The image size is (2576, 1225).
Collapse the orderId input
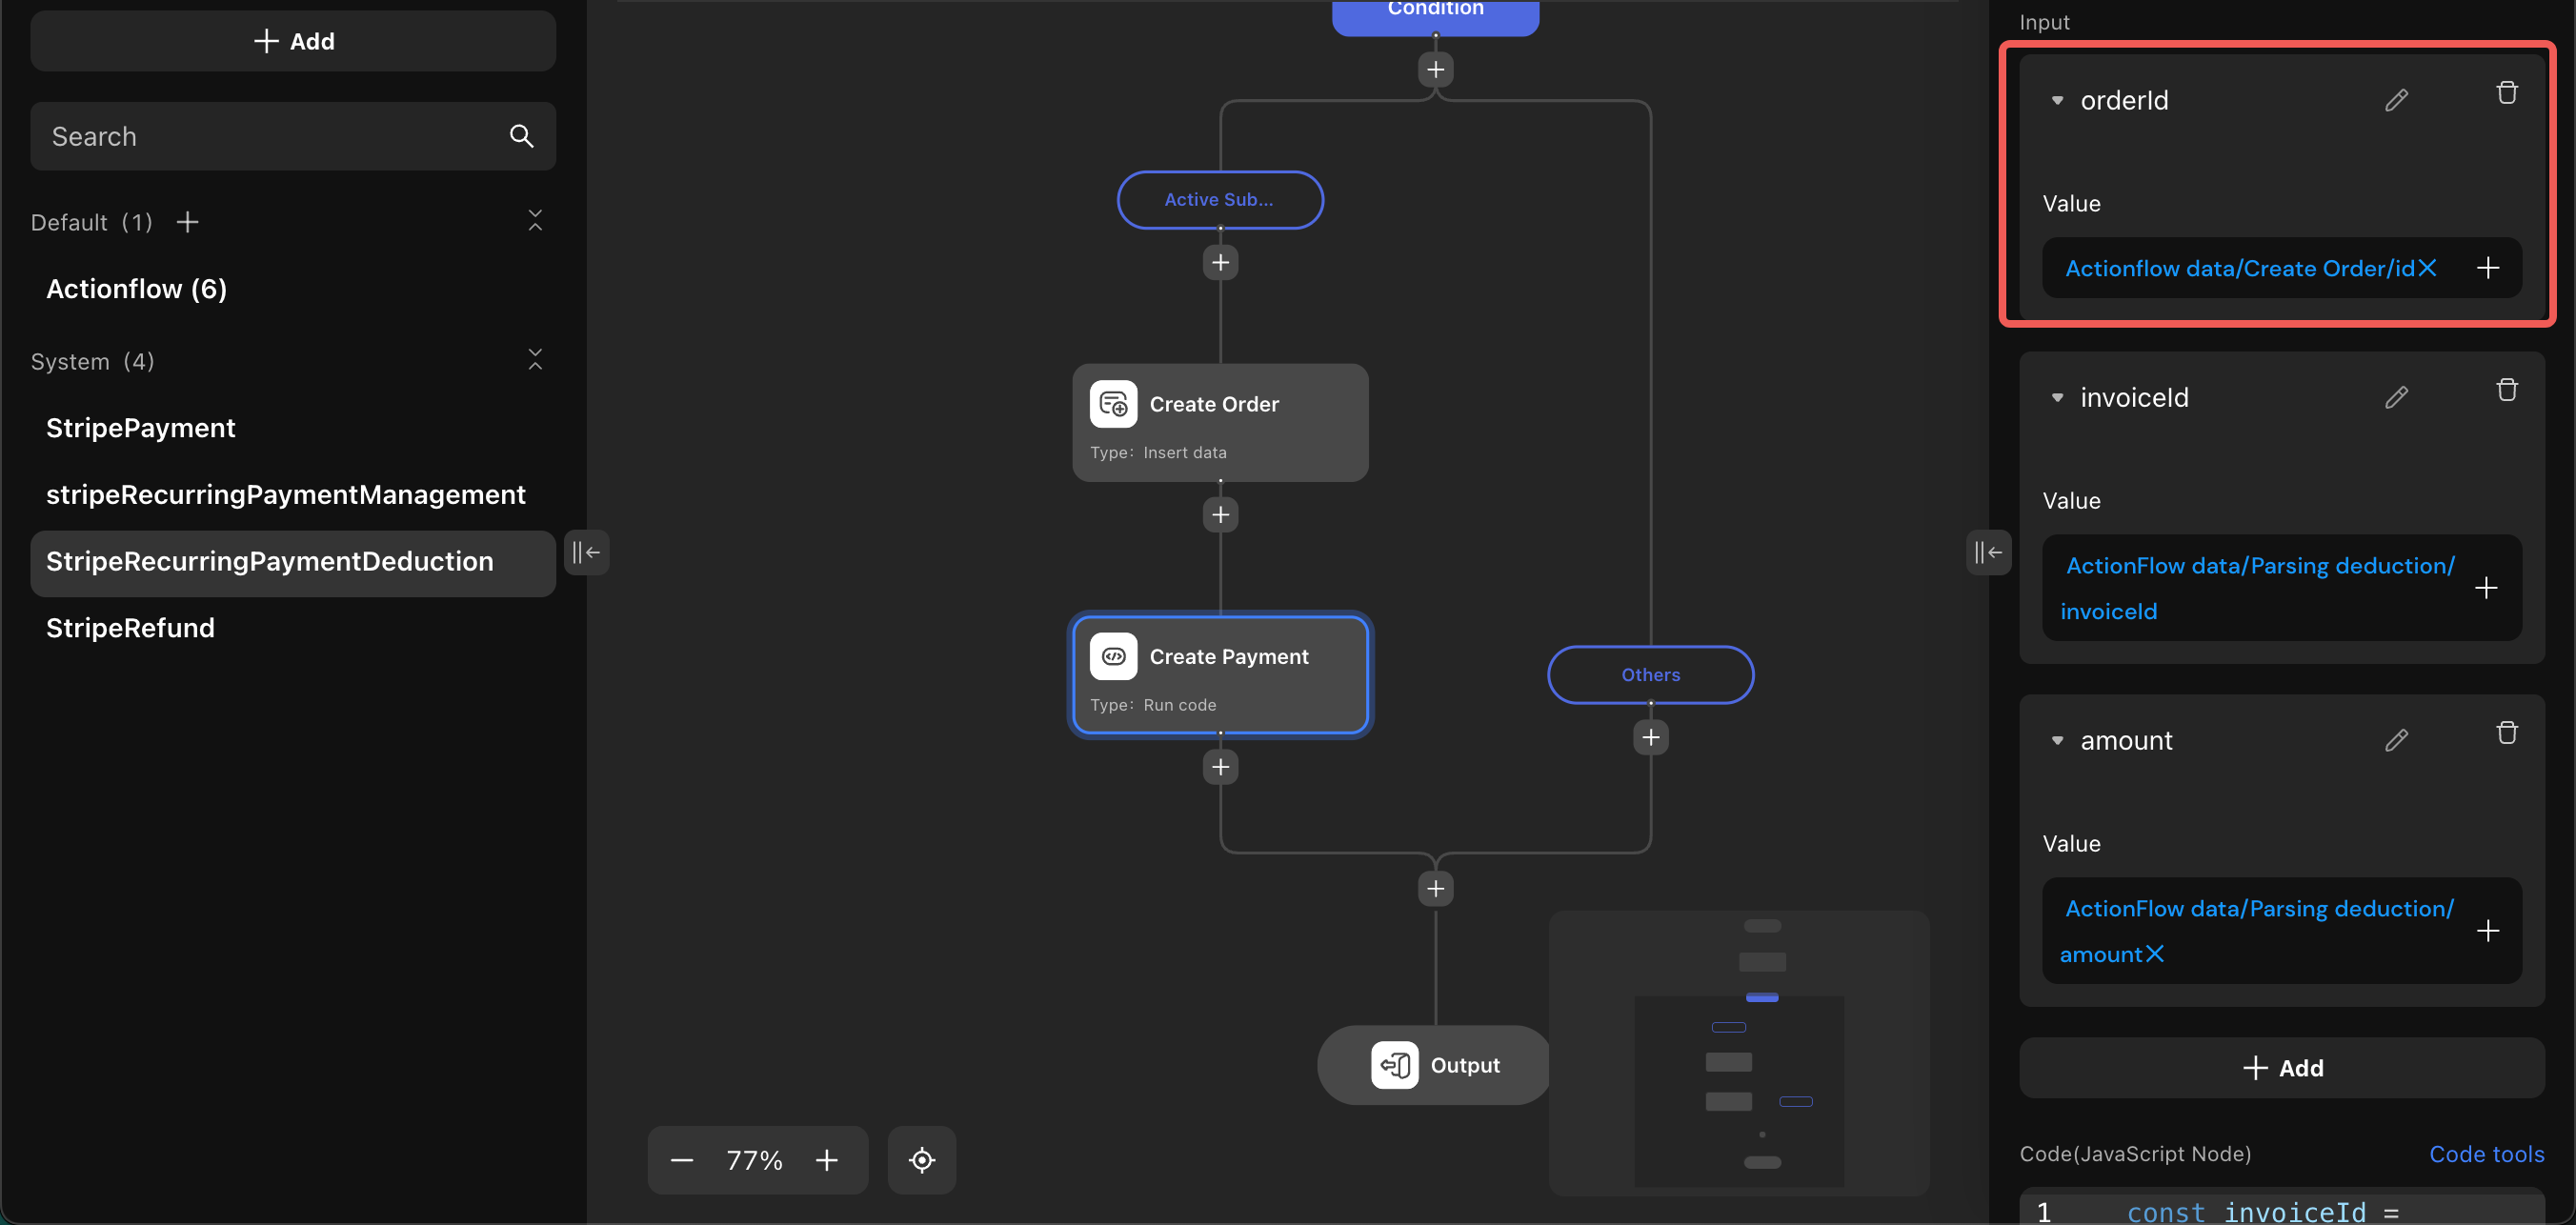(2057, 100)
